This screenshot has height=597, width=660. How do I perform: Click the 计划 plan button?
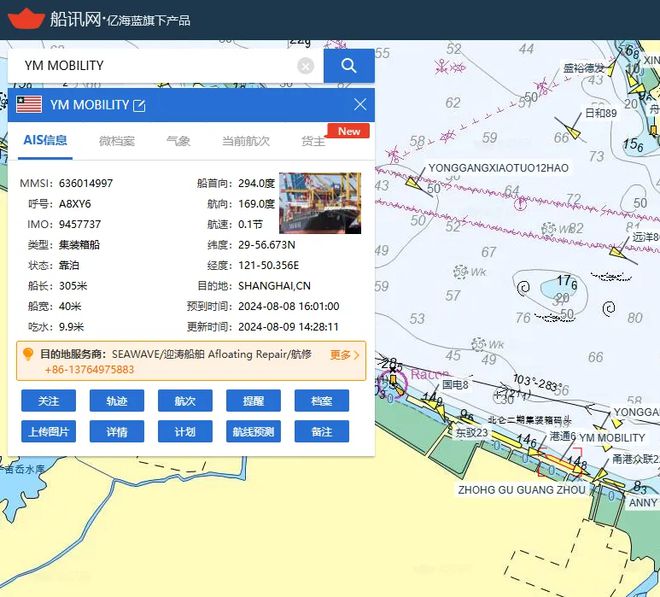(x=185, y=432)
